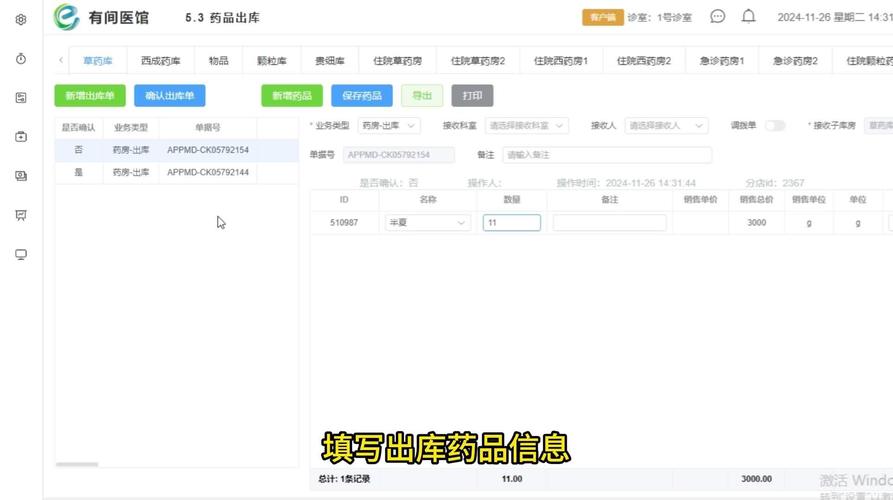Open the 接收人 dropdown
The height and width of the screenshot is (500, 893).
tap(666, 125)
